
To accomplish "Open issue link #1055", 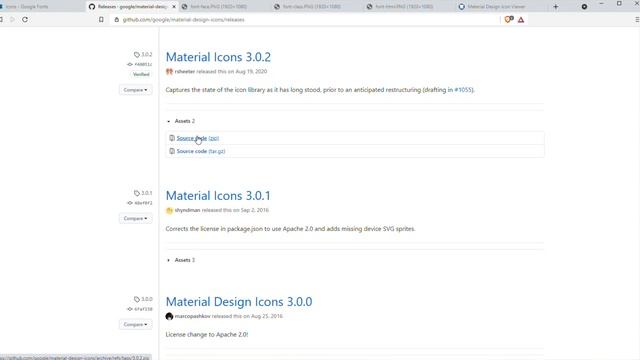I will pyautogui.click(x=463, y=90).
